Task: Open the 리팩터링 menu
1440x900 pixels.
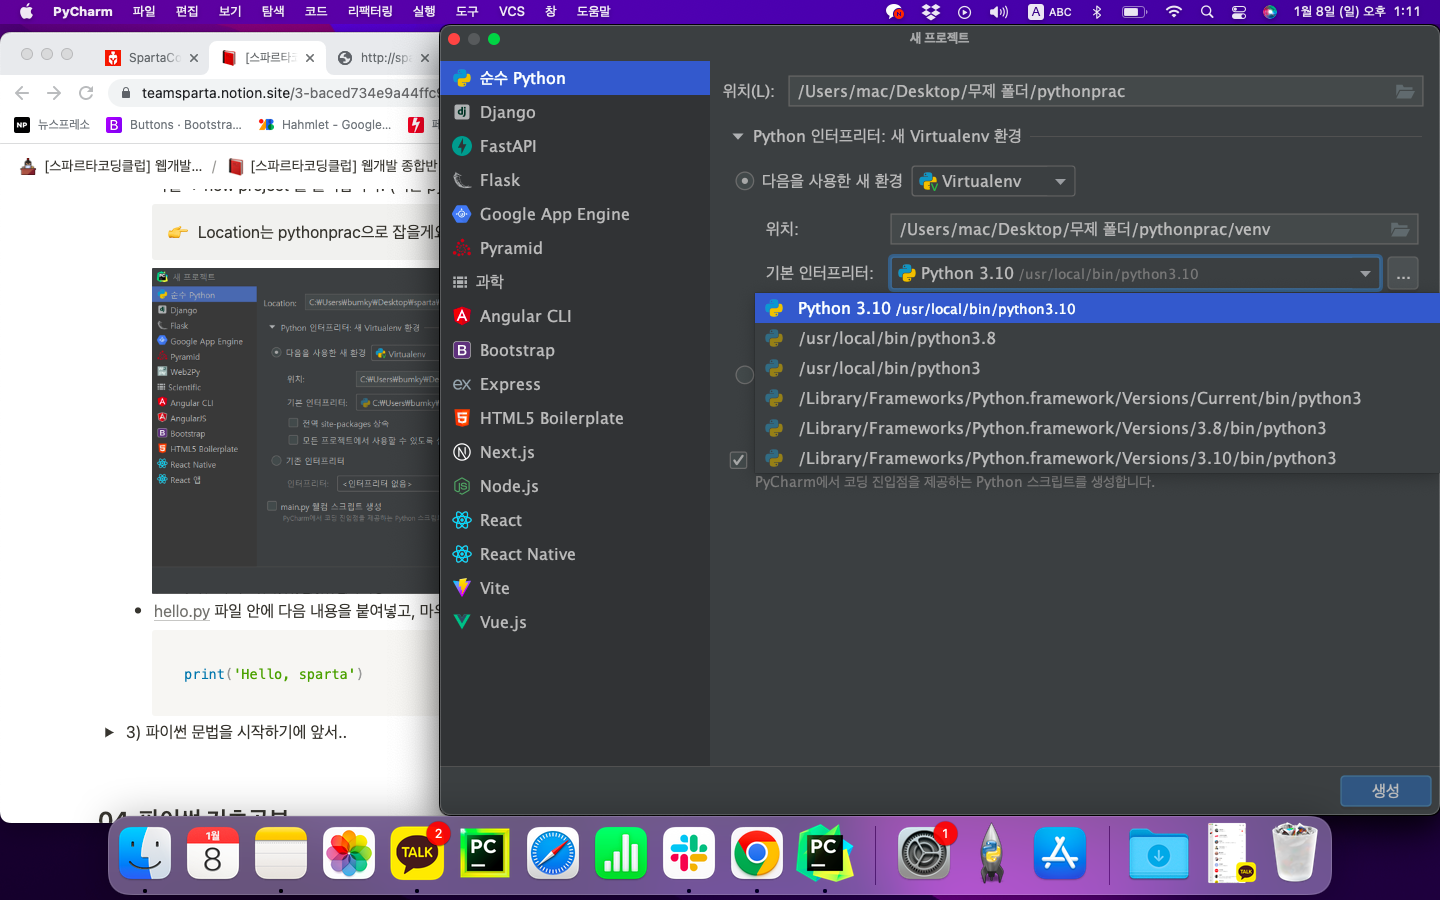Action: pos(370,12)
